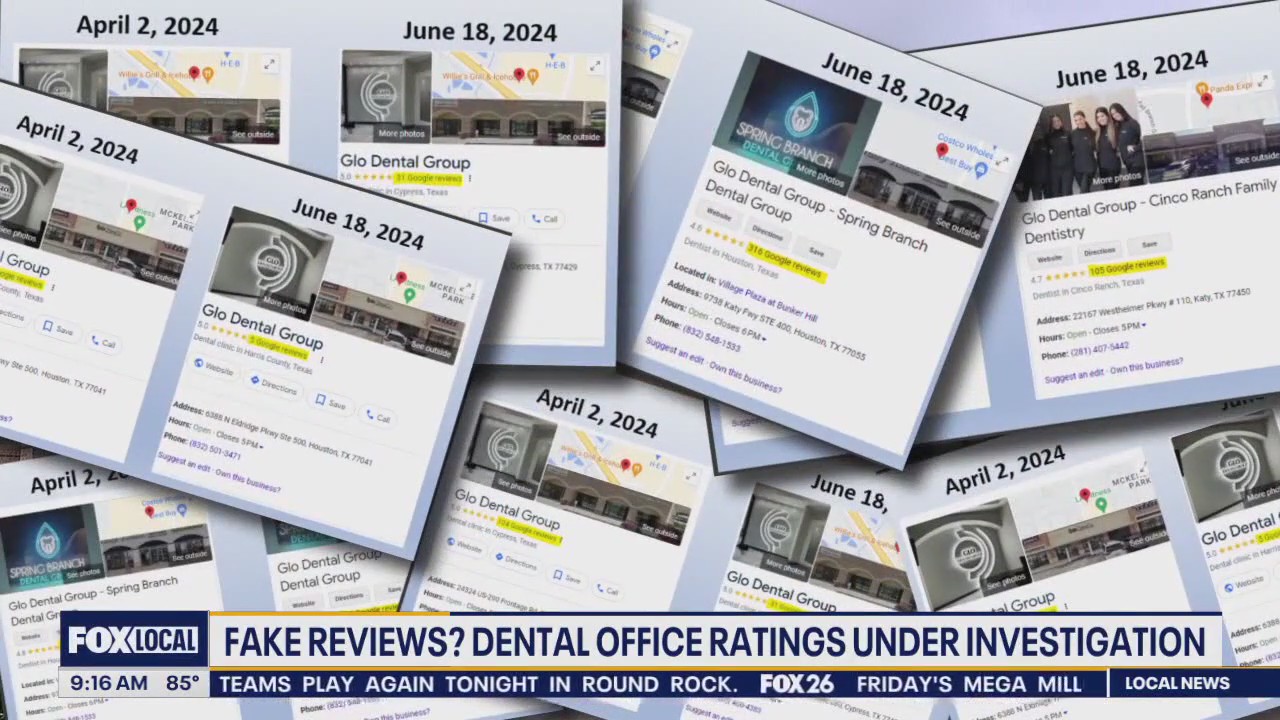Screen dimensions: 1280x720
Task: Open the Directions icon on the Spring Branch card
Action: [x=768, y=235]
